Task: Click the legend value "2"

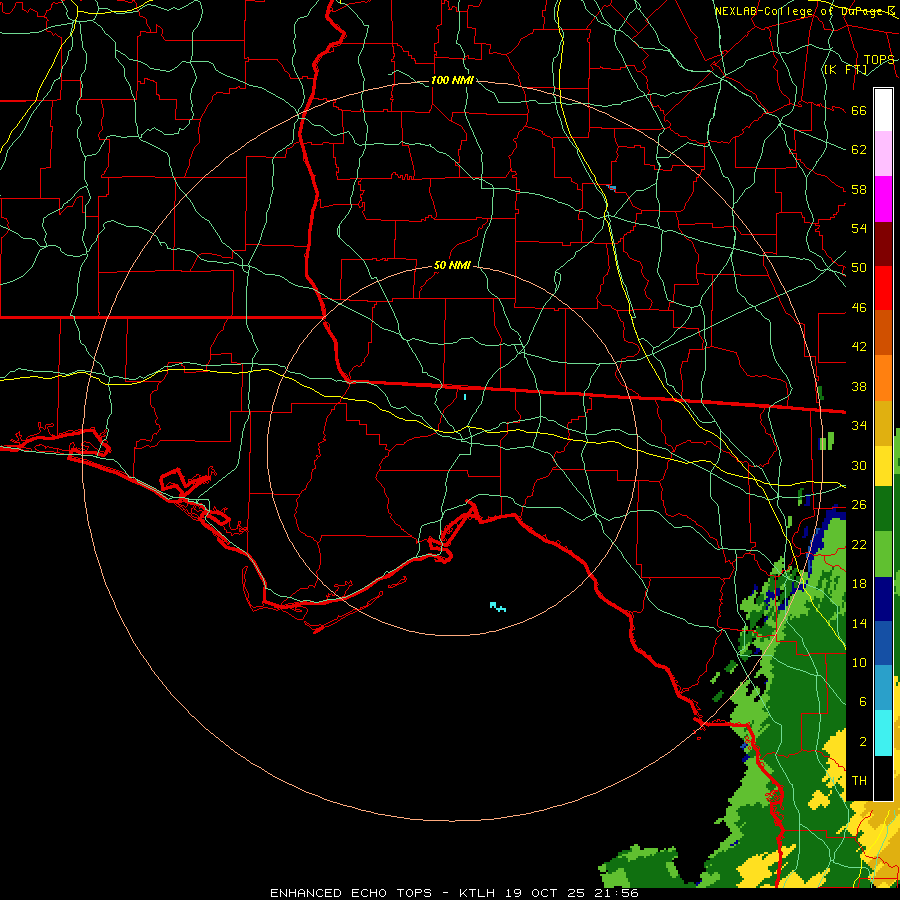Action: [x=862, y=742]
